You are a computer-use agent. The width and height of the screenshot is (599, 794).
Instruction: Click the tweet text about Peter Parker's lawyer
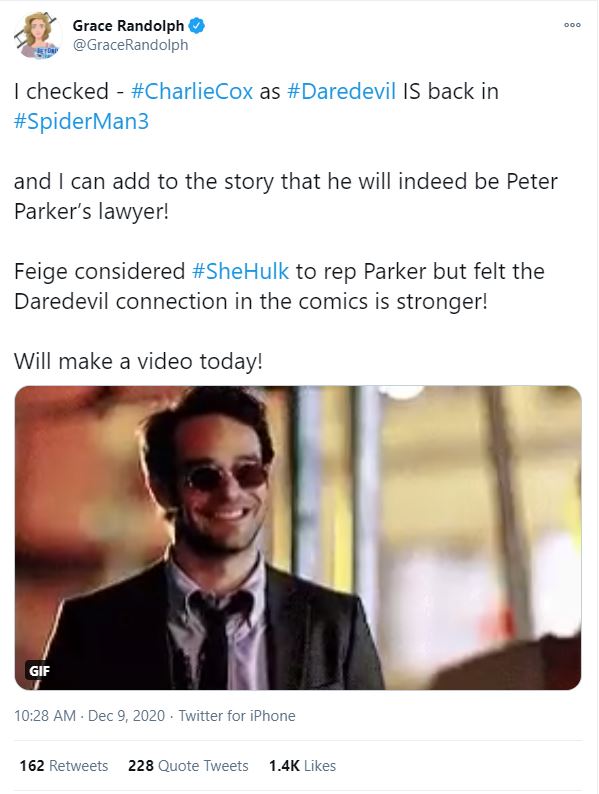tap(285, 196)
